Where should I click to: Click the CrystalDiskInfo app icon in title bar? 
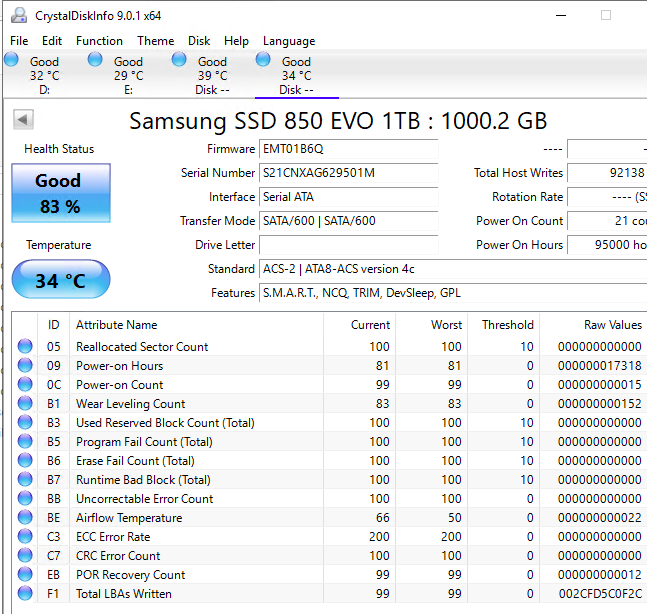pos(16,15)
